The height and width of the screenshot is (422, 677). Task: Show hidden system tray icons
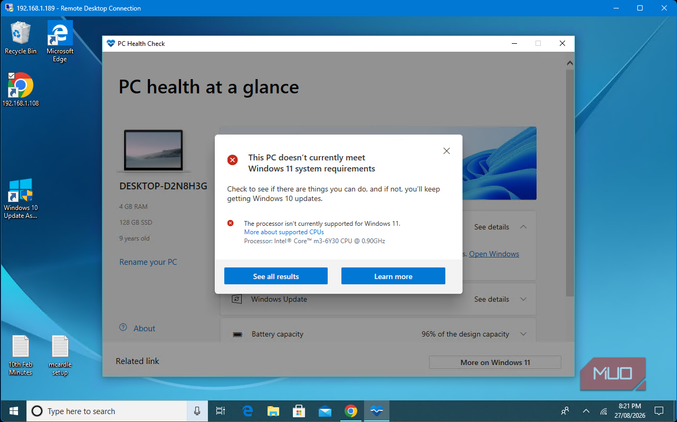[x=586, y=411]
